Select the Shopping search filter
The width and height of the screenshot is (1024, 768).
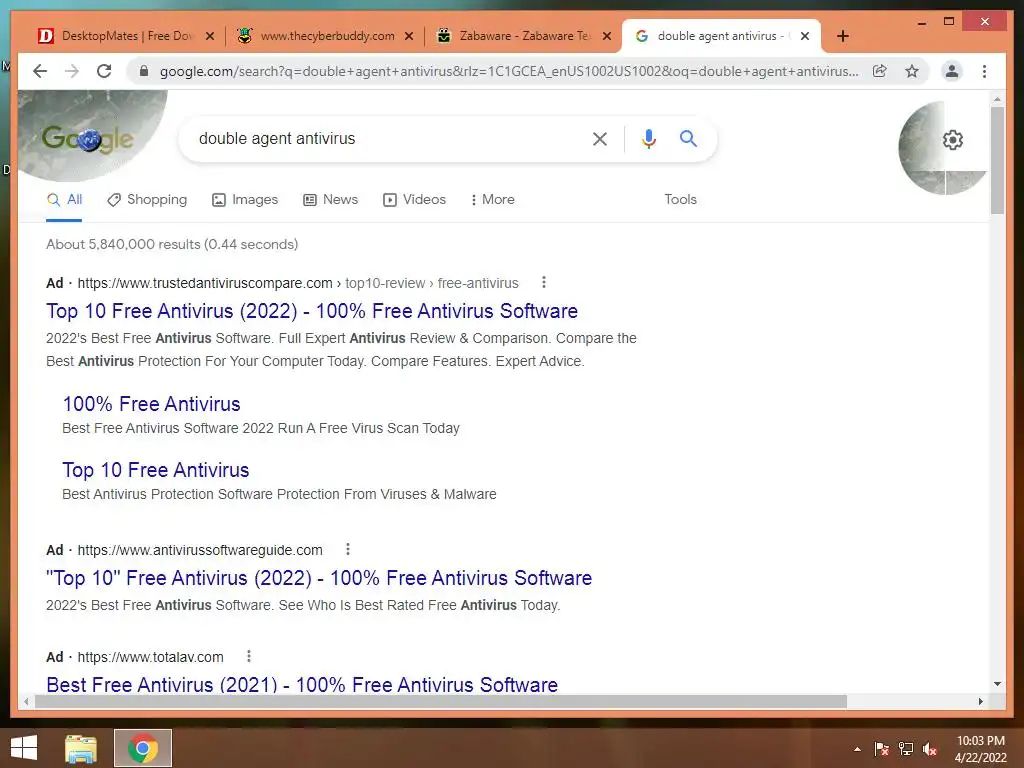point(147,200)
